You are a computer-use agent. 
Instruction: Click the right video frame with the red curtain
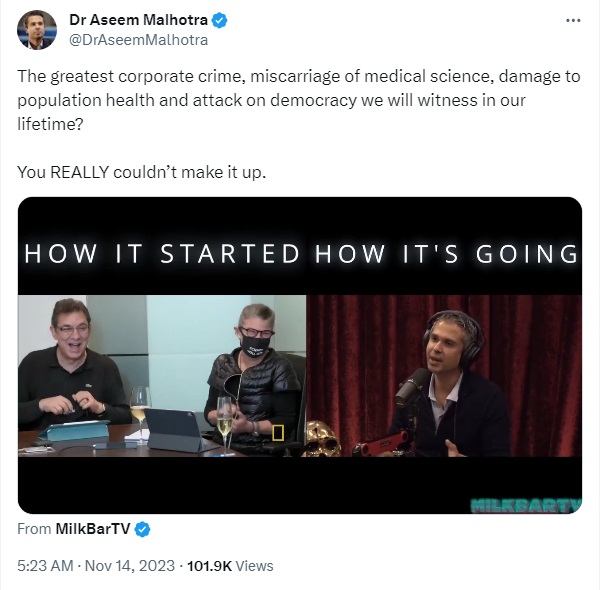[x=444, y=376]
